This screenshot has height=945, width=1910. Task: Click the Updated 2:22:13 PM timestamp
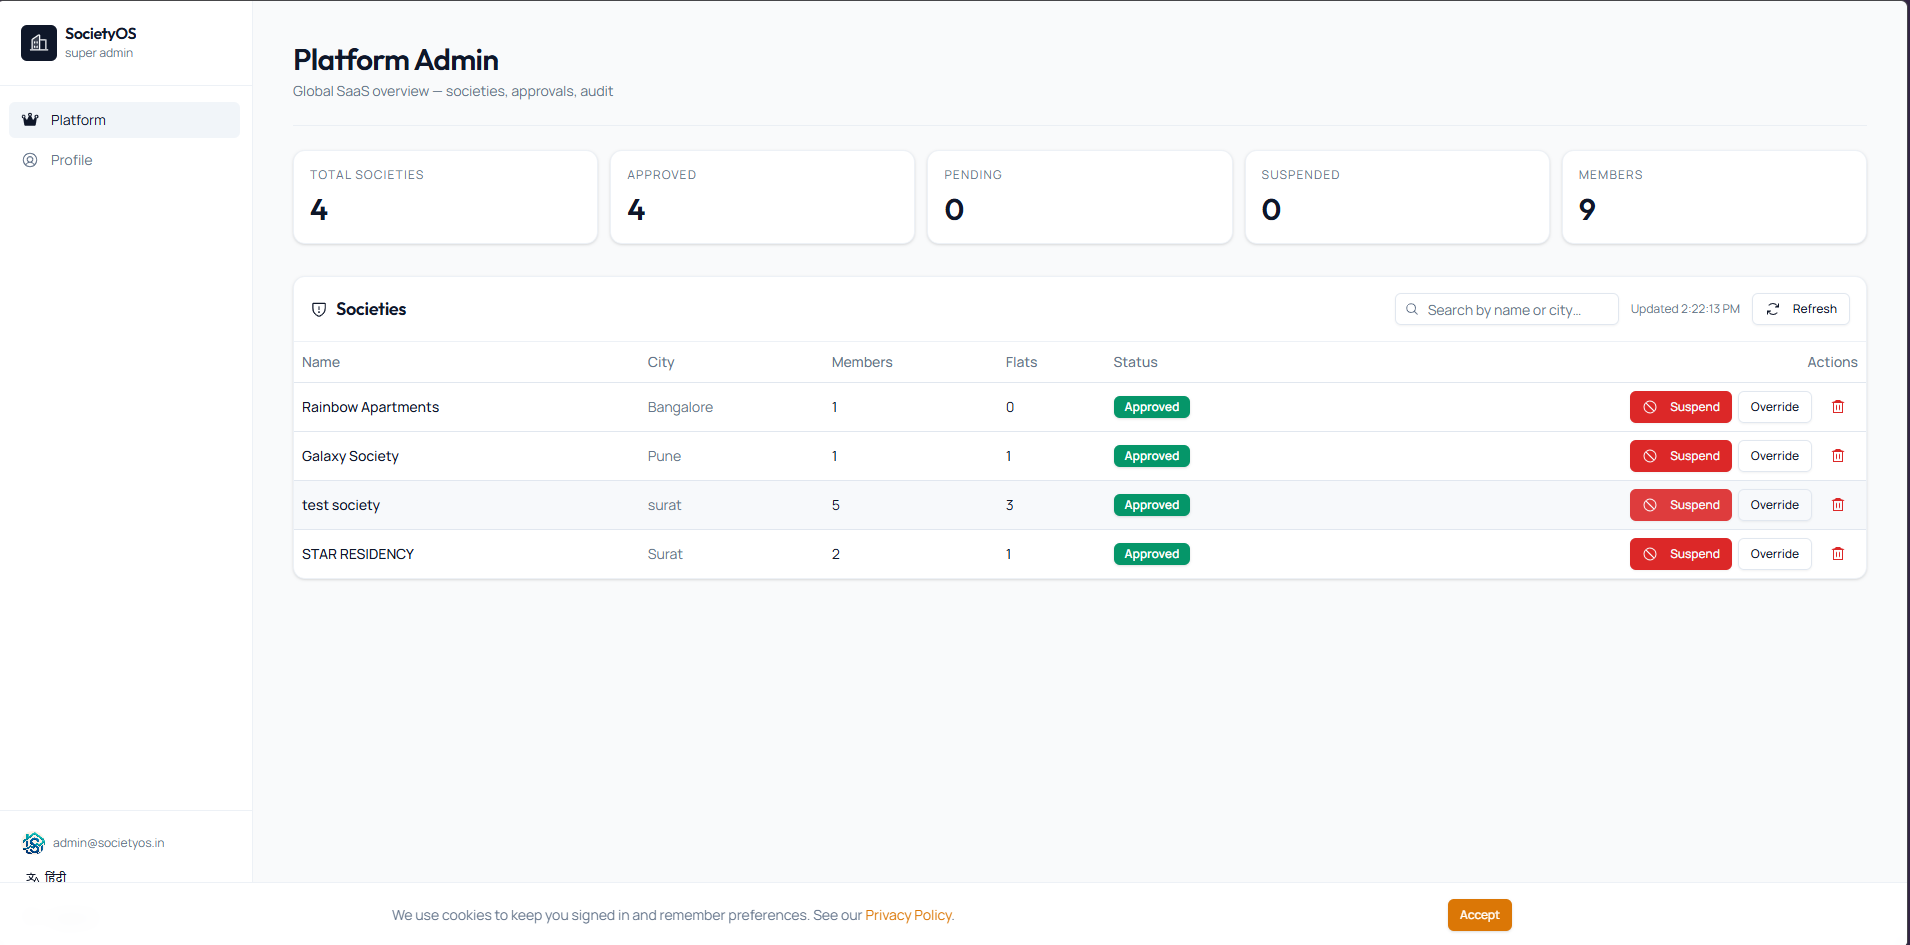[1685, 309]
